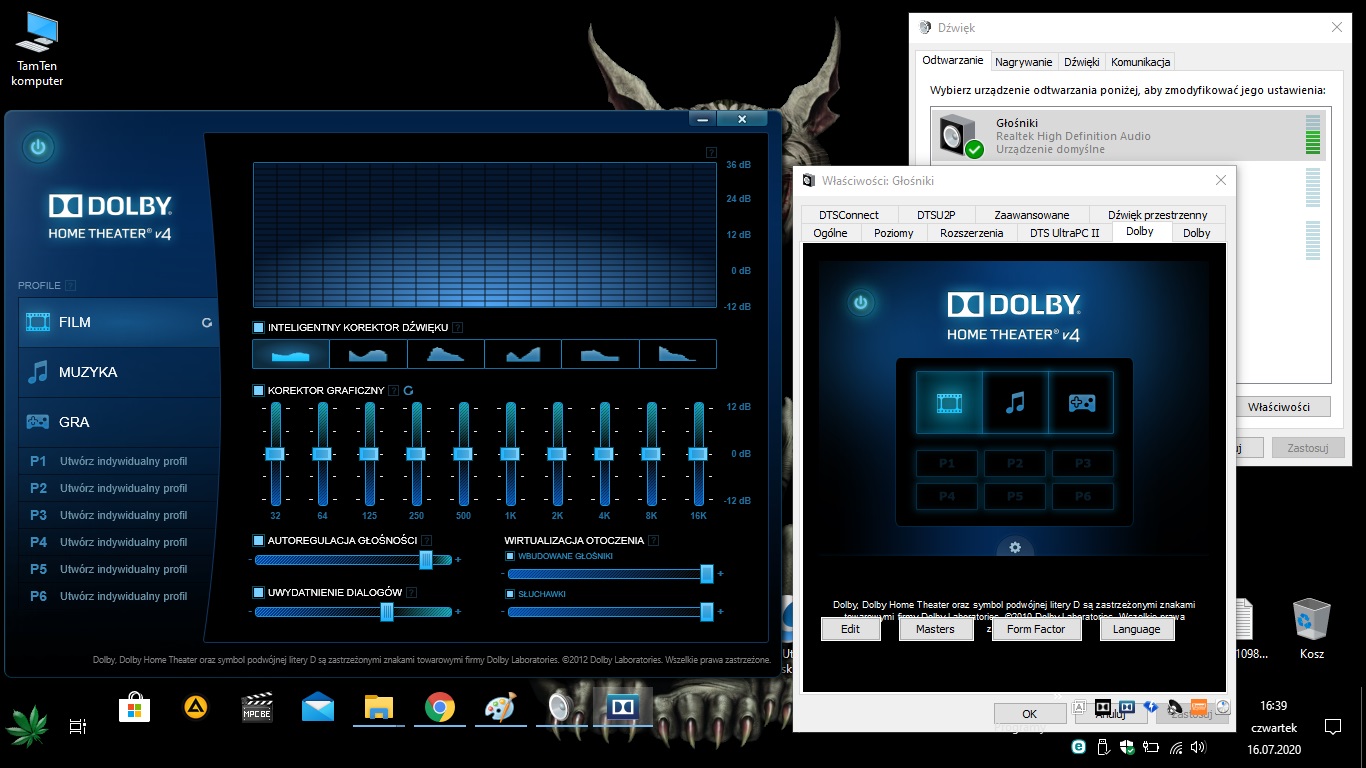Screen dimensions: 1366x768
Task: Toggle Słuchawki checkbox
Action: click(x=510, y=594)
